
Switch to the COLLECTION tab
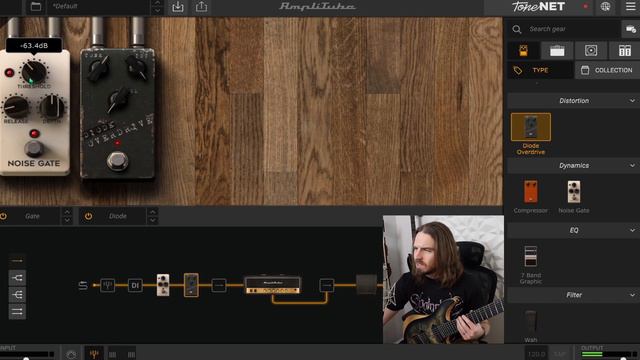pyautogui.click(x=607, y=70)
